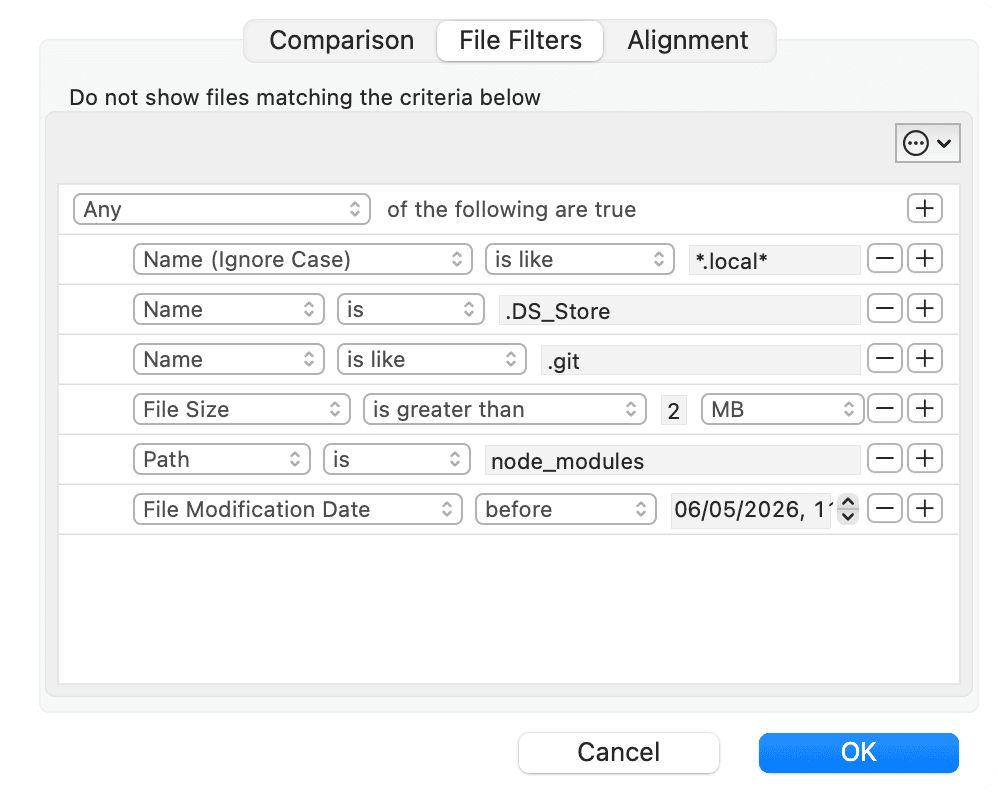Open the MB unit dropdown

[782, 409]
